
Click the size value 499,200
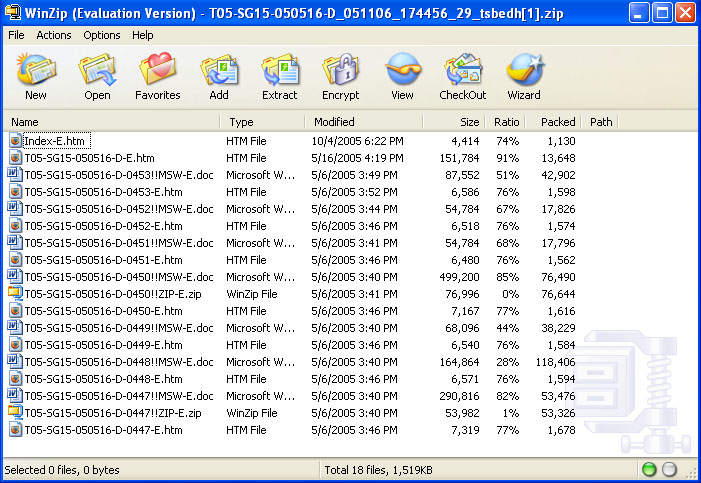tap(459, 277)
